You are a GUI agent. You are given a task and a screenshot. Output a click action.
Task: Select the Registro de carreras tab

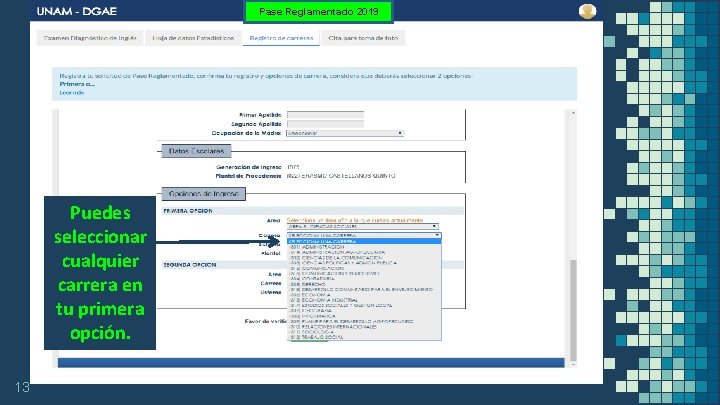tap(281, 38)
